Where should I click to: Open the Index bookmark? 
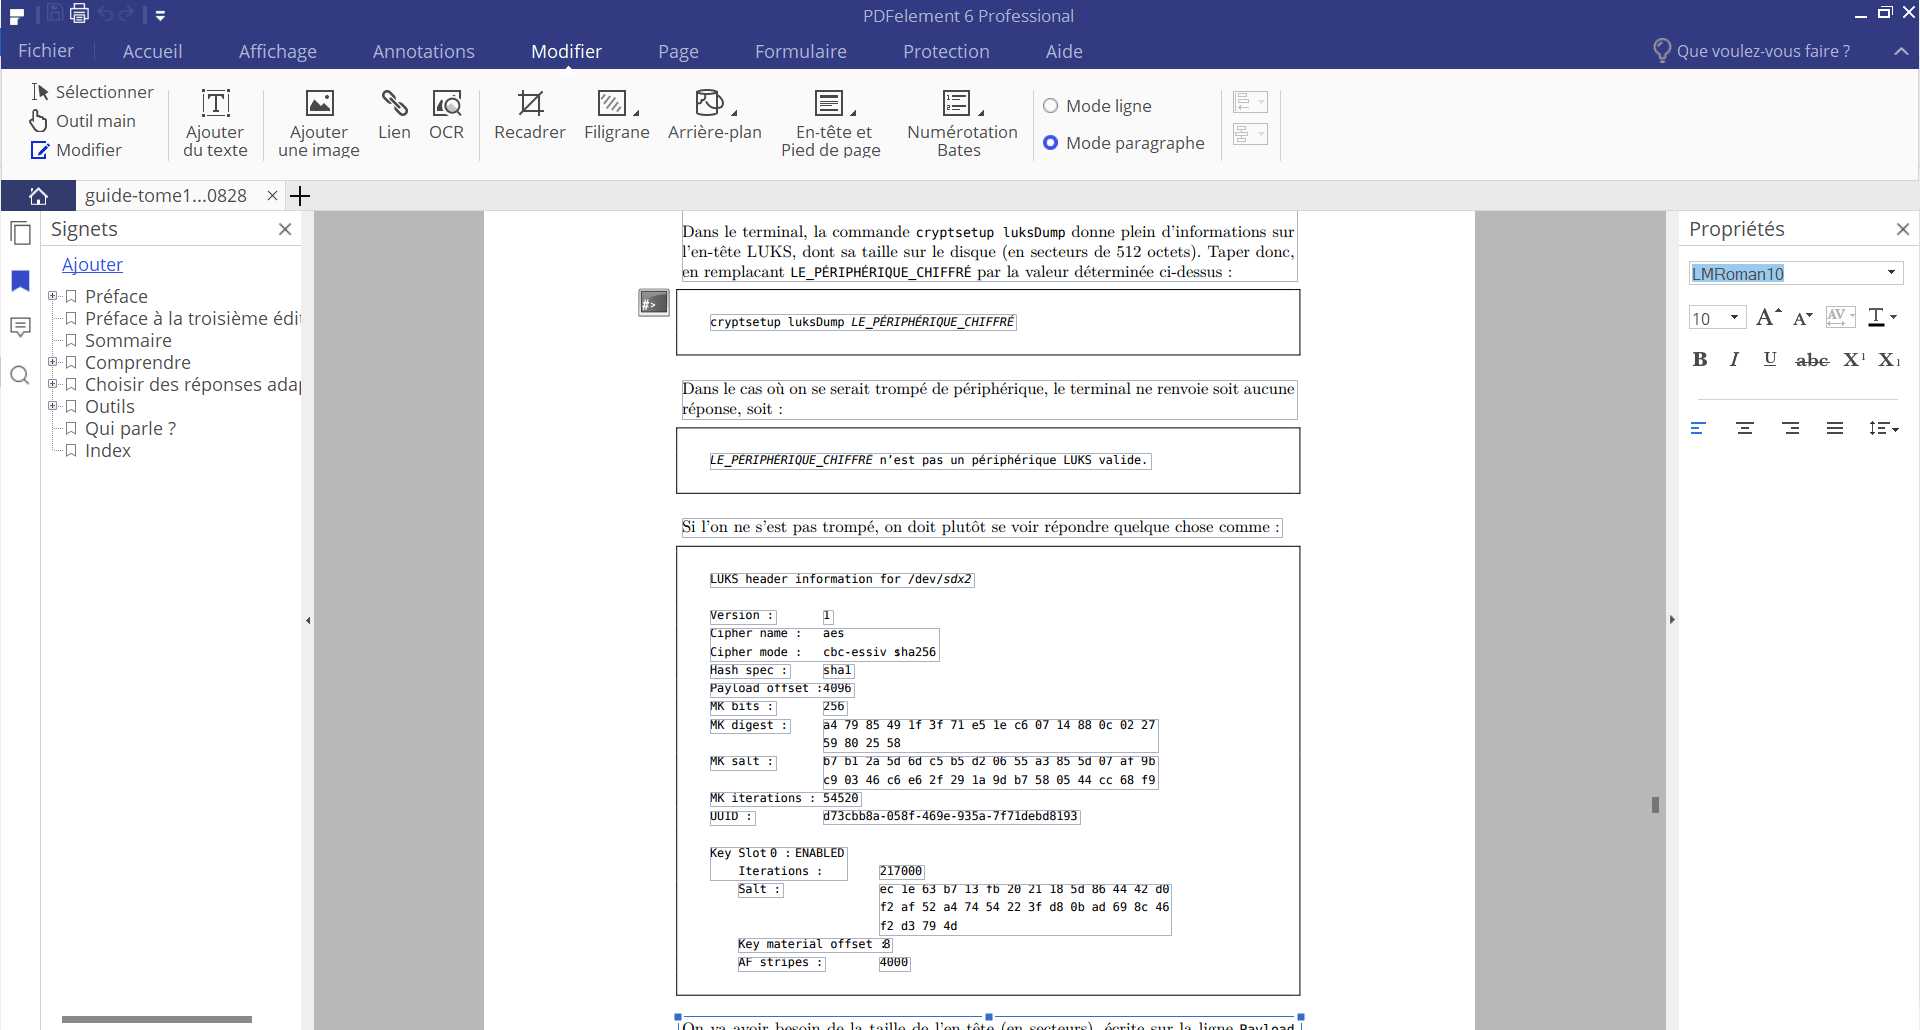[108, 450]
